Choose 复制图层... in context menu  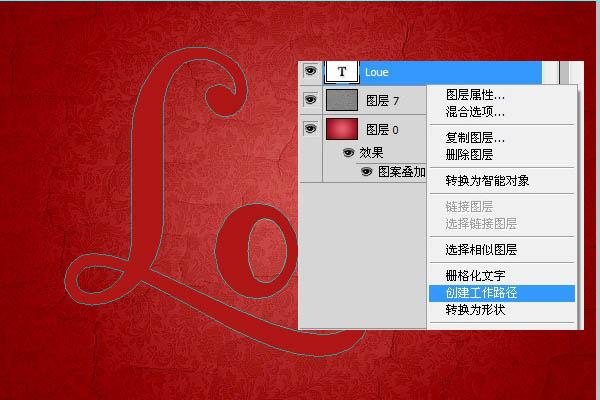(475, 137)
